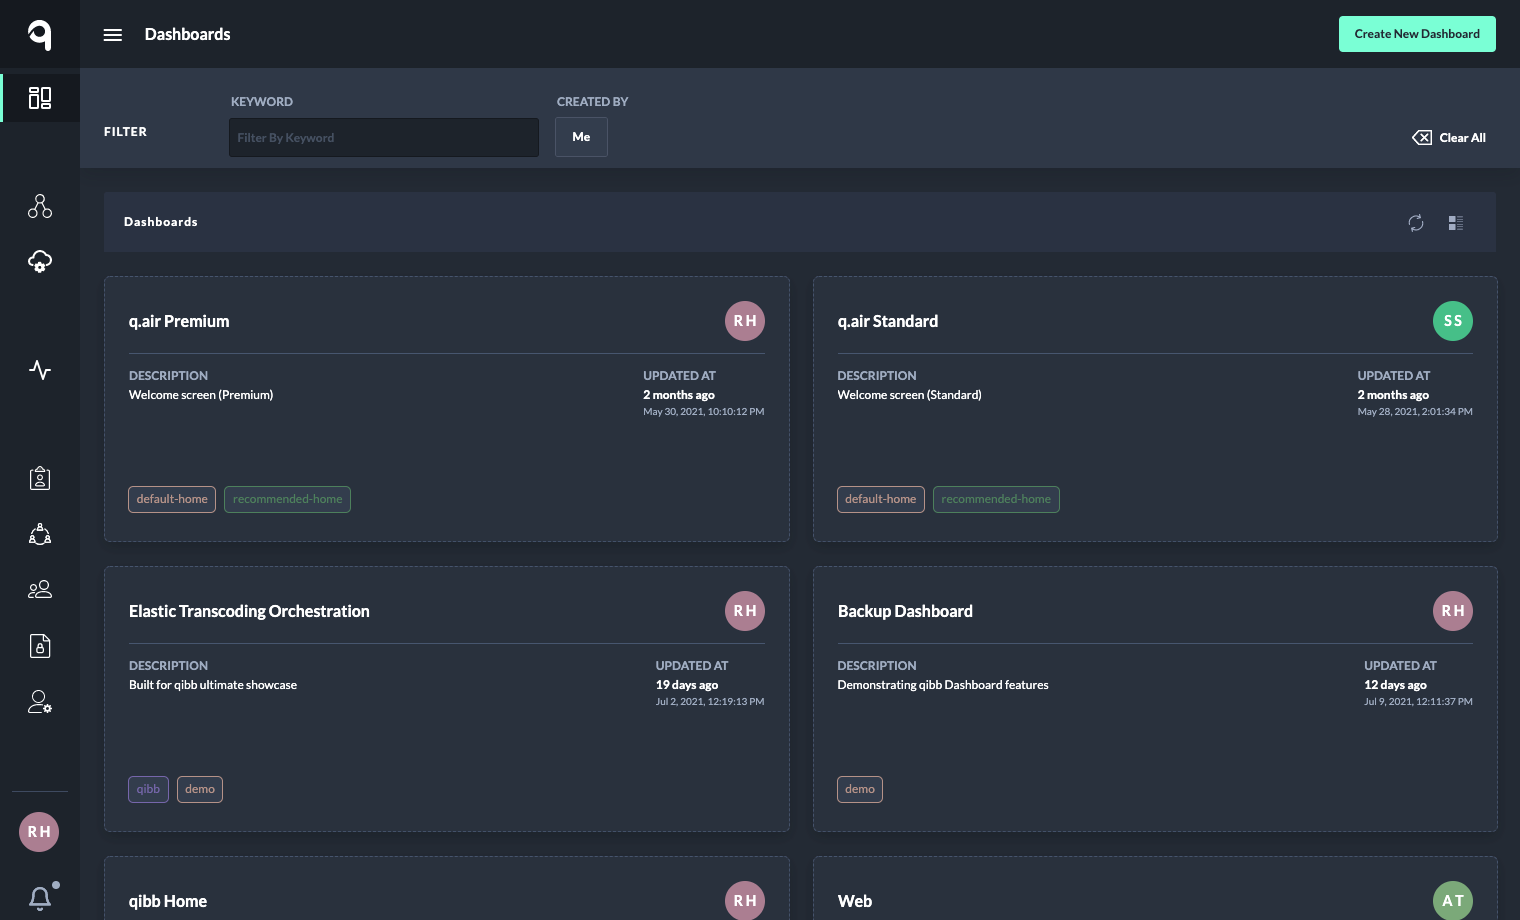Open the activity pulse monitor icon

(x=40, y=370)
